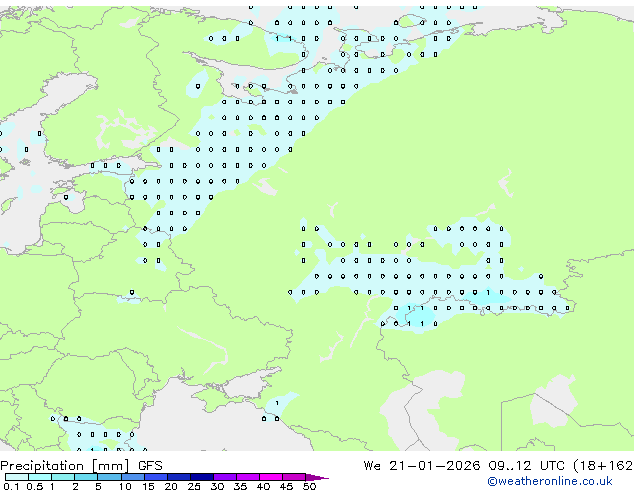Click the legend scale label '0.5'
634x490 pixels.
coord(35,486)
